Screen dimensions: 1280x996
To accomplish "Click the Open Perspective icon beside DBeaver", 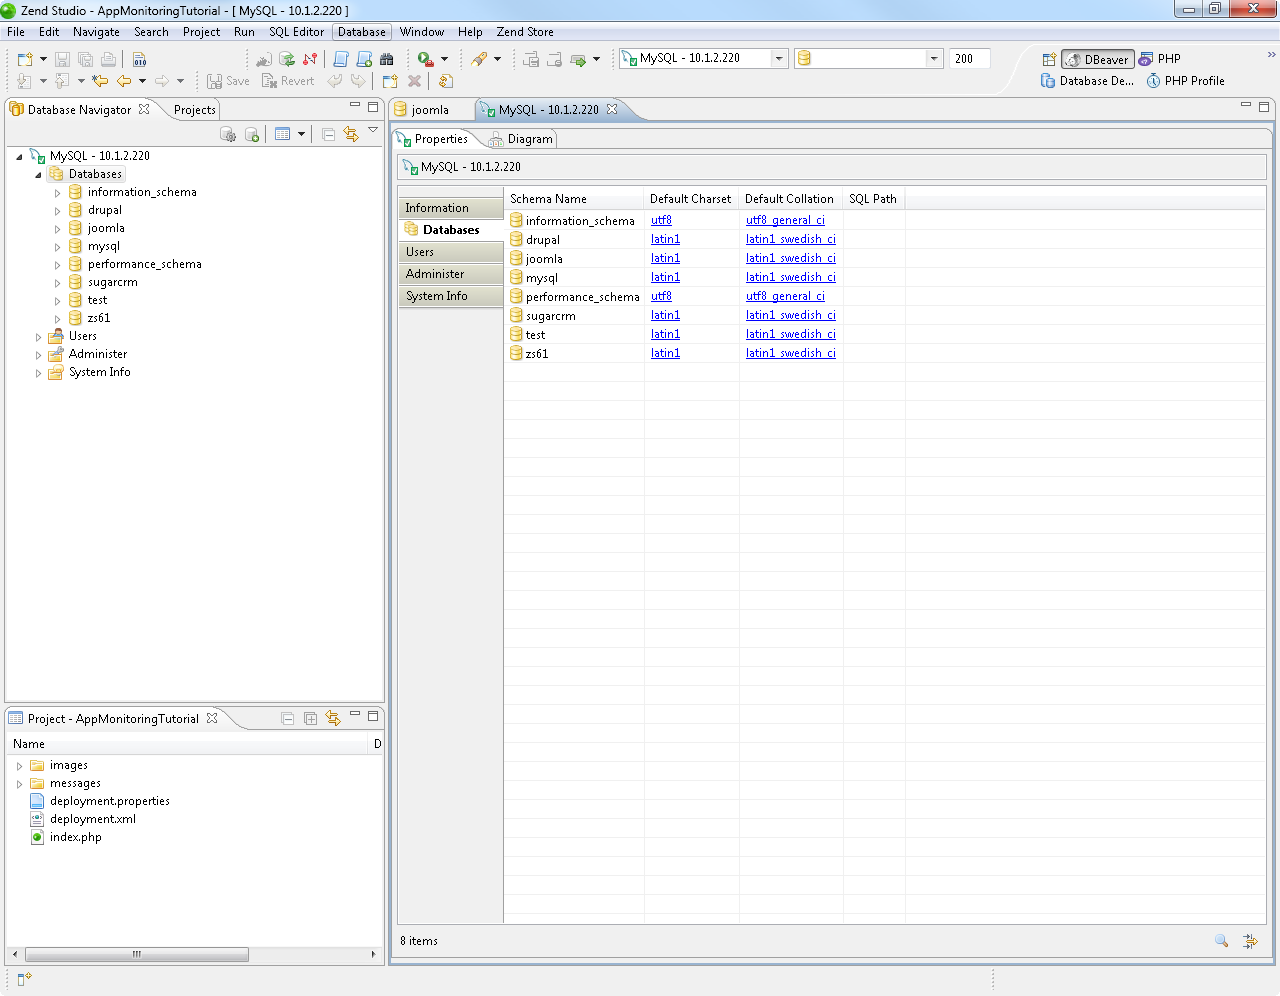I will 1049,59.
